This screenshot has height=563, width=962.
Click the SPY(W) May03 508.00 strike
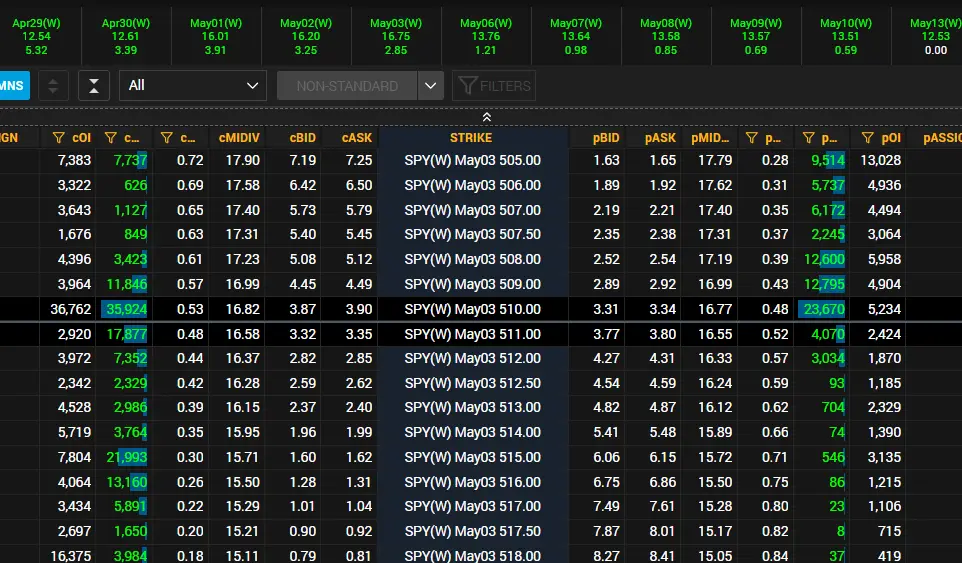(x=472, y=259)
